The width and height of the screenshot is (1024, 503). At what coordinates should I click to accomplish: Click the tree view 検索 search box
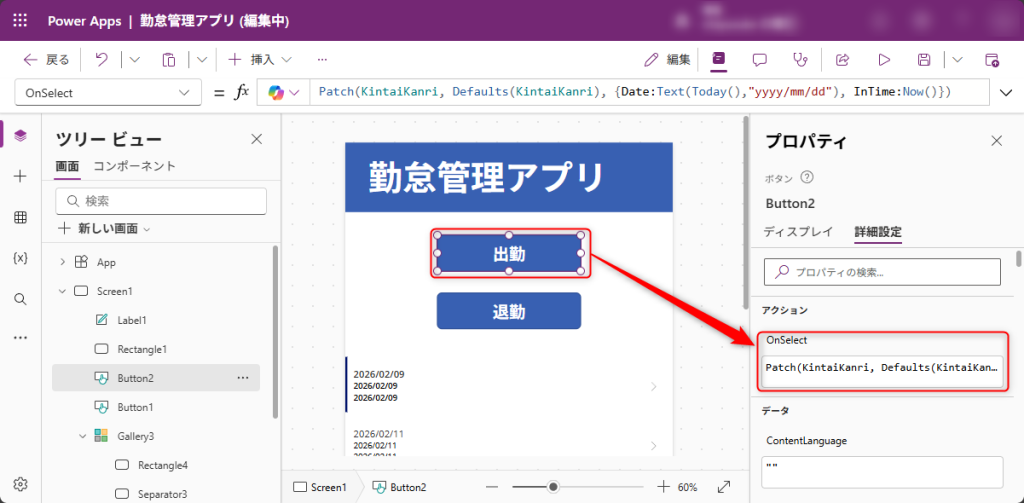click(x=161, y=201)
